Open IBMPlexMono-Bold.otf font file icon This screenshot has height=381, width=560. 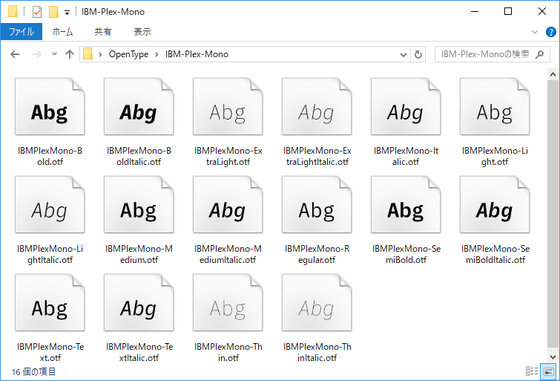point(50,107)
